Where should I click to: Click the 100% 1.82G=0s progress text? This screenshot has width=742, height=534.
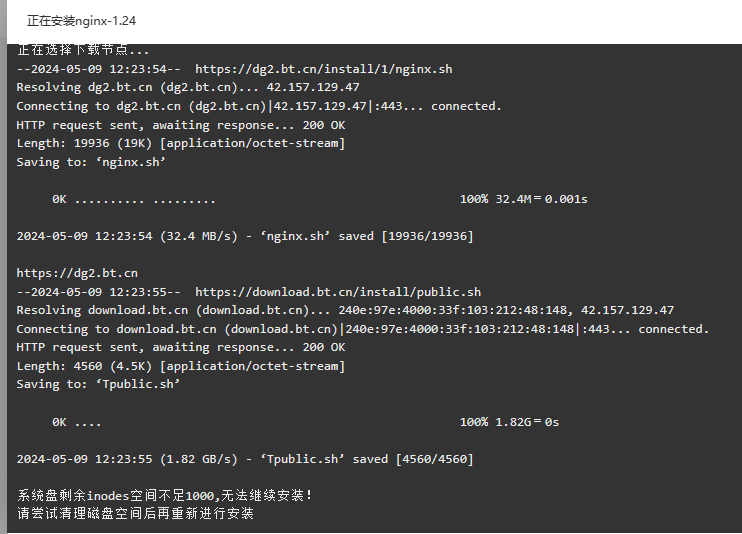tap(509, 422)
